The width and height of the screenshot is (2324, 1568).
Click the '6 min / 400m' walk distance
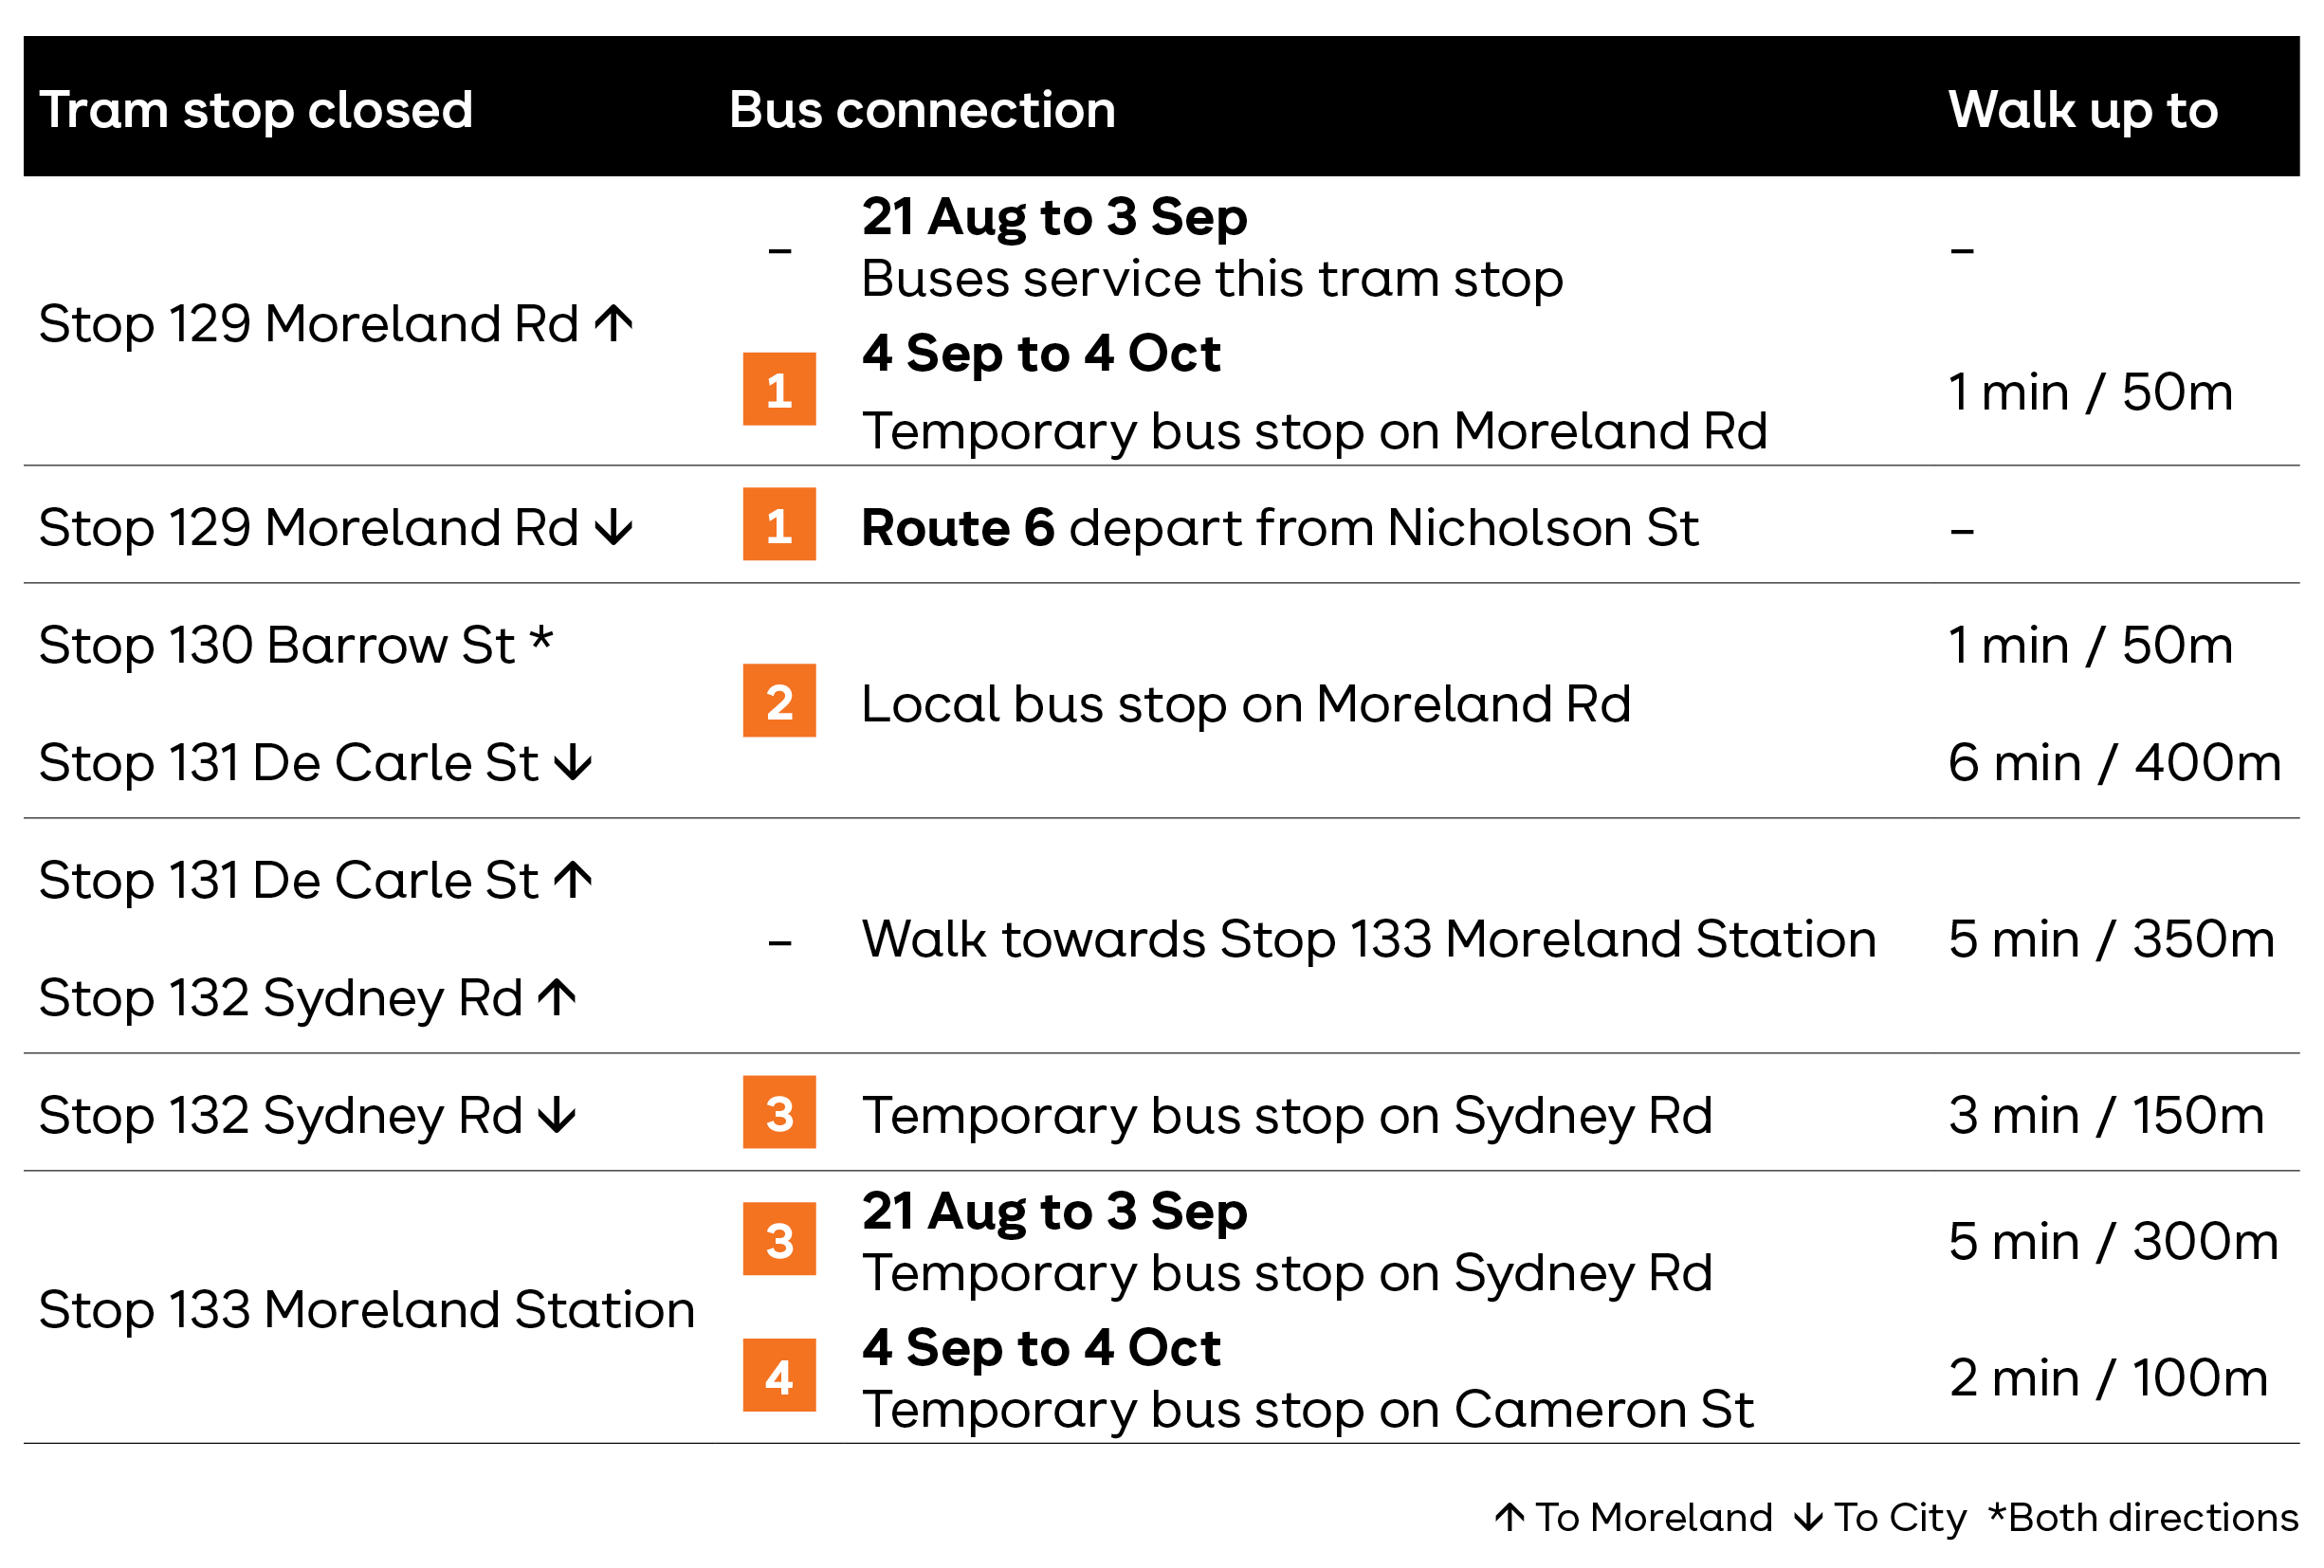[x=2115, y=762]
